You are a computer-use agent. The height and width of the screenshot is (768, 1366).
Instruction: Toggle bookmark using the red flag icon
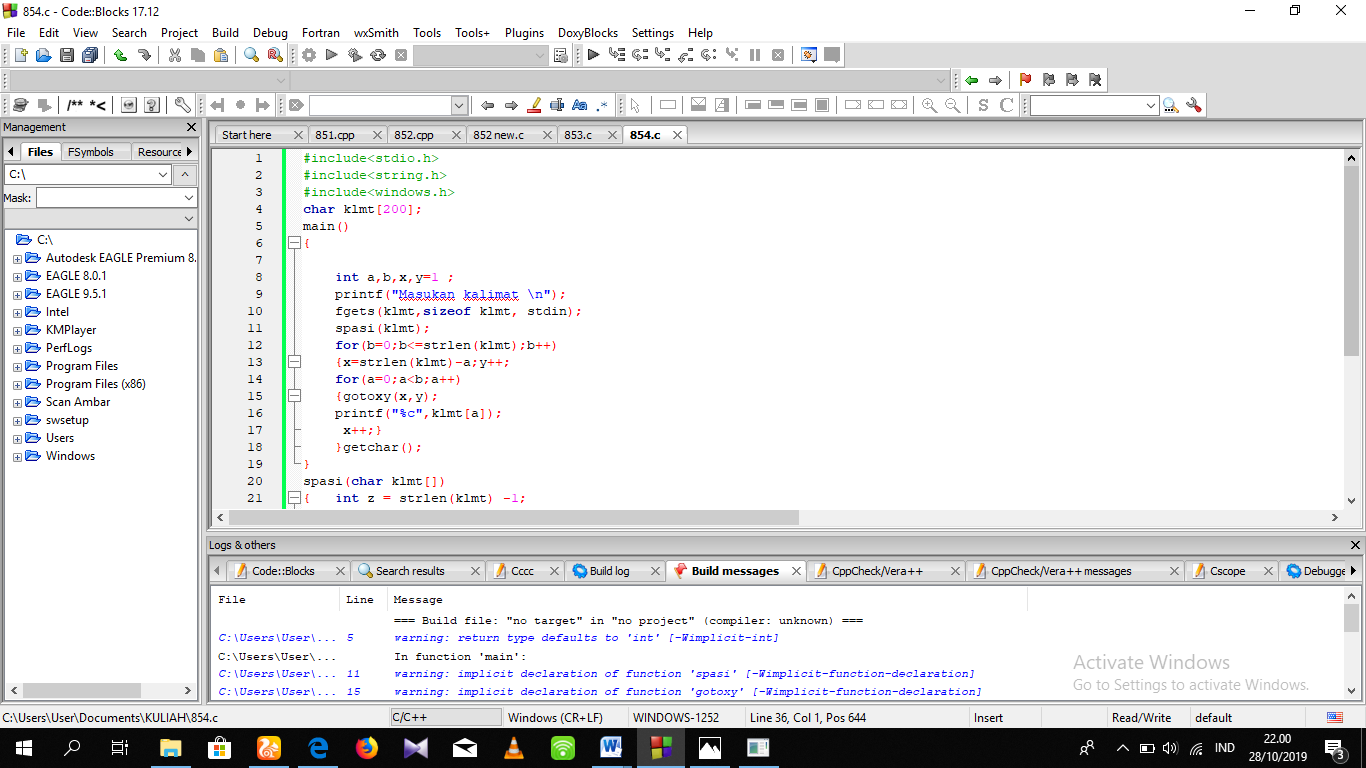pos(1025,80)
